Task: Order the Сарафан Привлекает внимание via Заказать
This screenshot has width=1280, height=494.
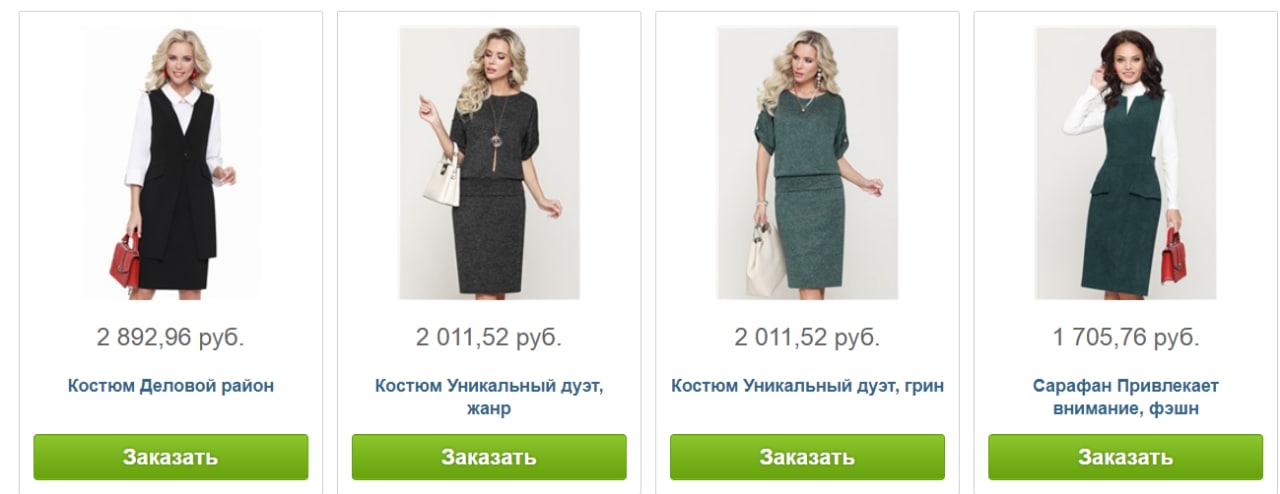Action: click(1125, 457)
